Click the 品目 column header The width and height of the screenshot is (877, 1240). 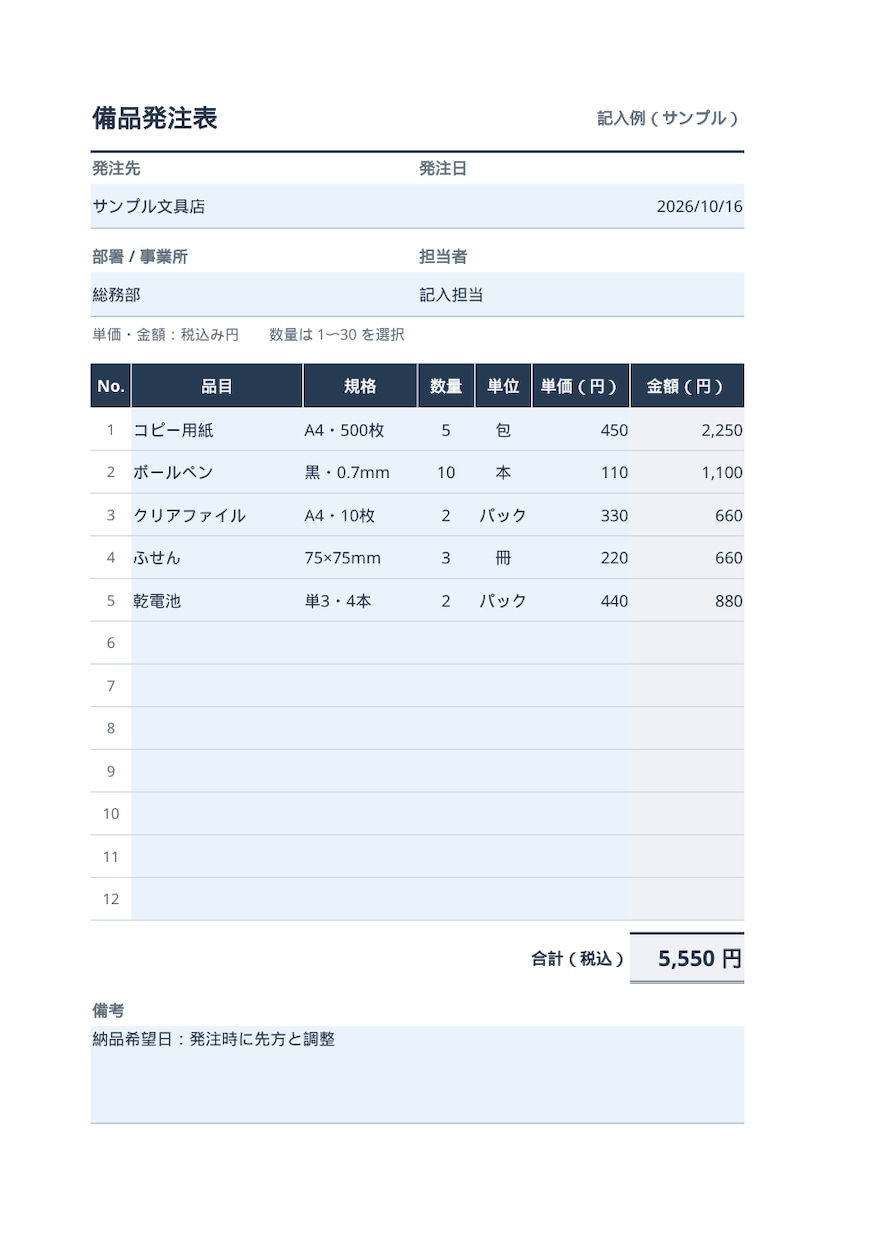[217, 386]
